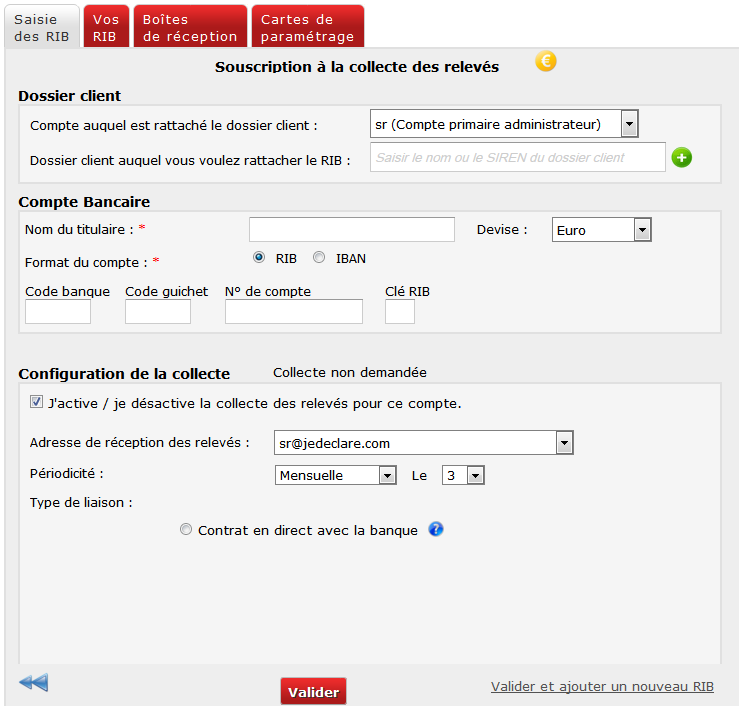Select the IBAN account format radio
The height and width of the screenshot is (706, 739).
[x=319, y=257]
